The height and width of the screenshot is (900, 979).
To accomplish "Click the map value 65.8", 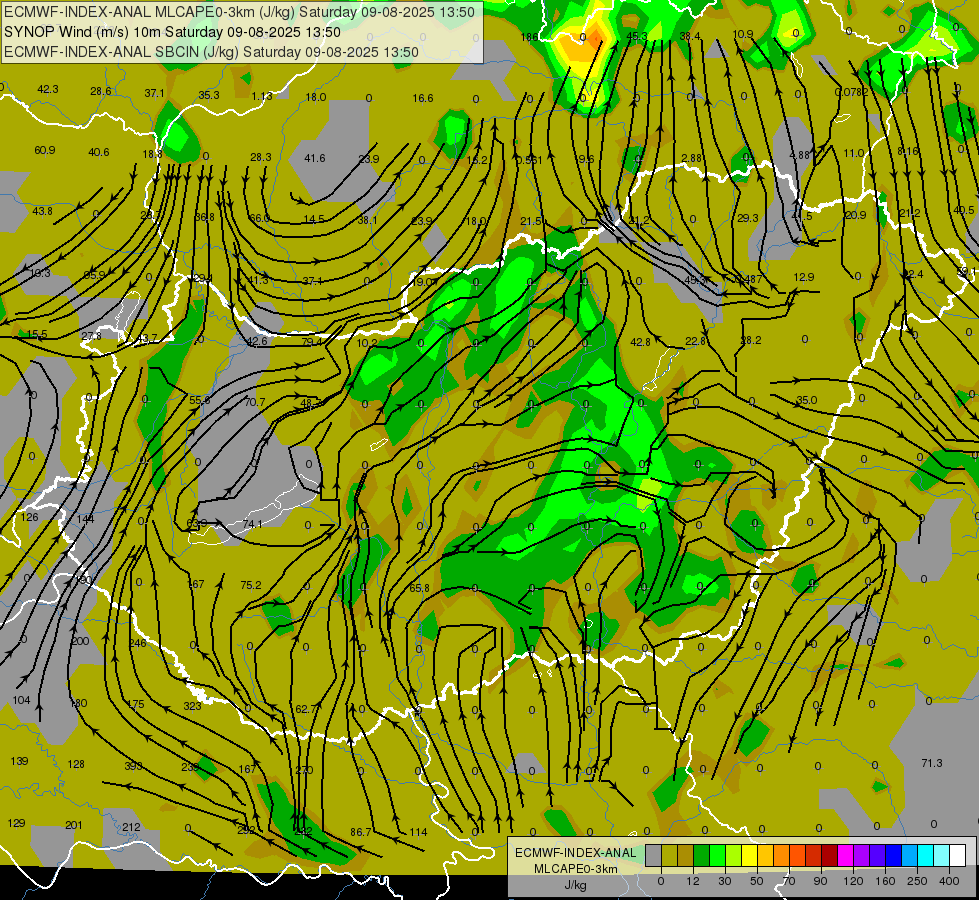I will click(x=420, y=588).
